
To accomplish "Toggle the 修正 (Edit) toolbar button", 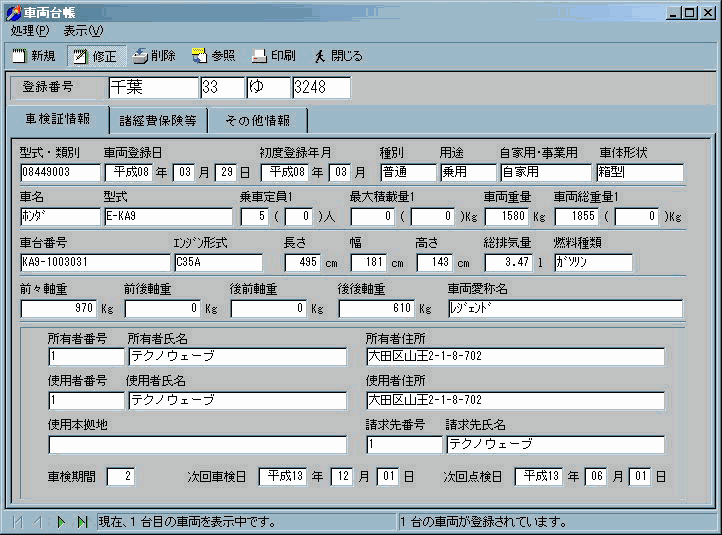I will (94, 56).
